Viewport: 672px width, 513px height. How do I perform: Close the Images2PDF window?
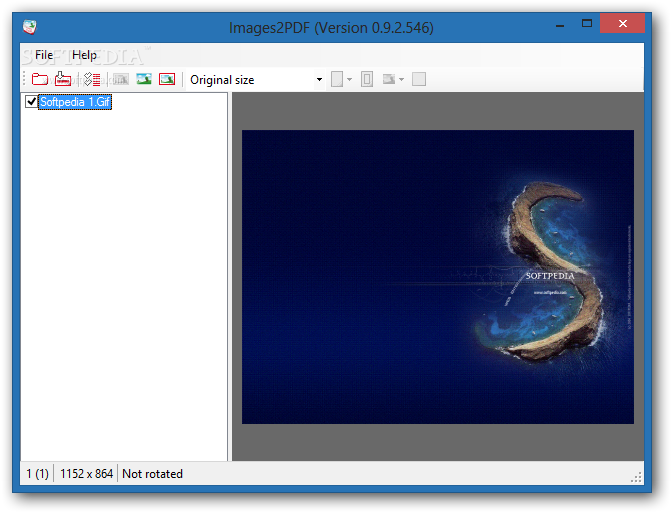click(622, 23)
